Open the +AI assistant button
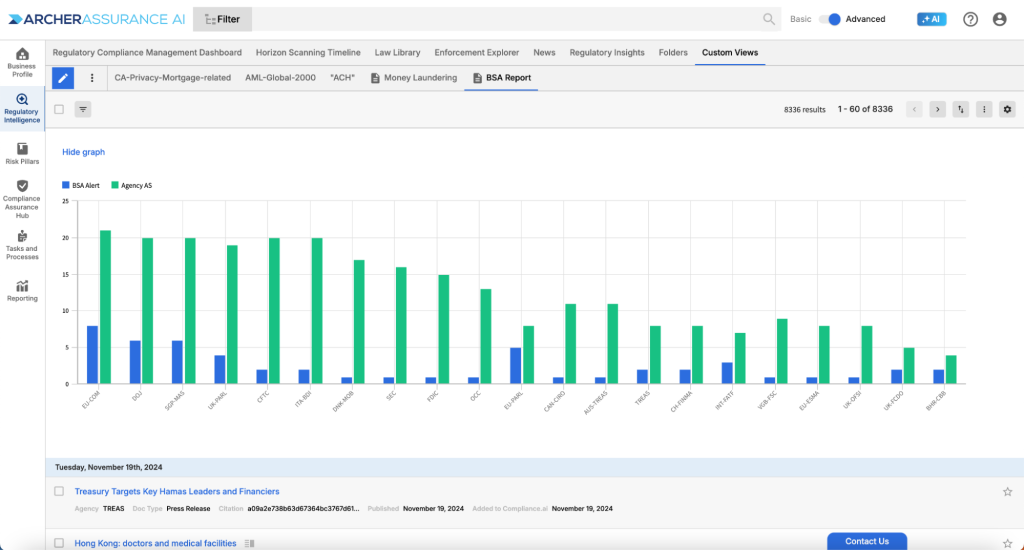This screenshot has width=1024, height=550. 931,19
